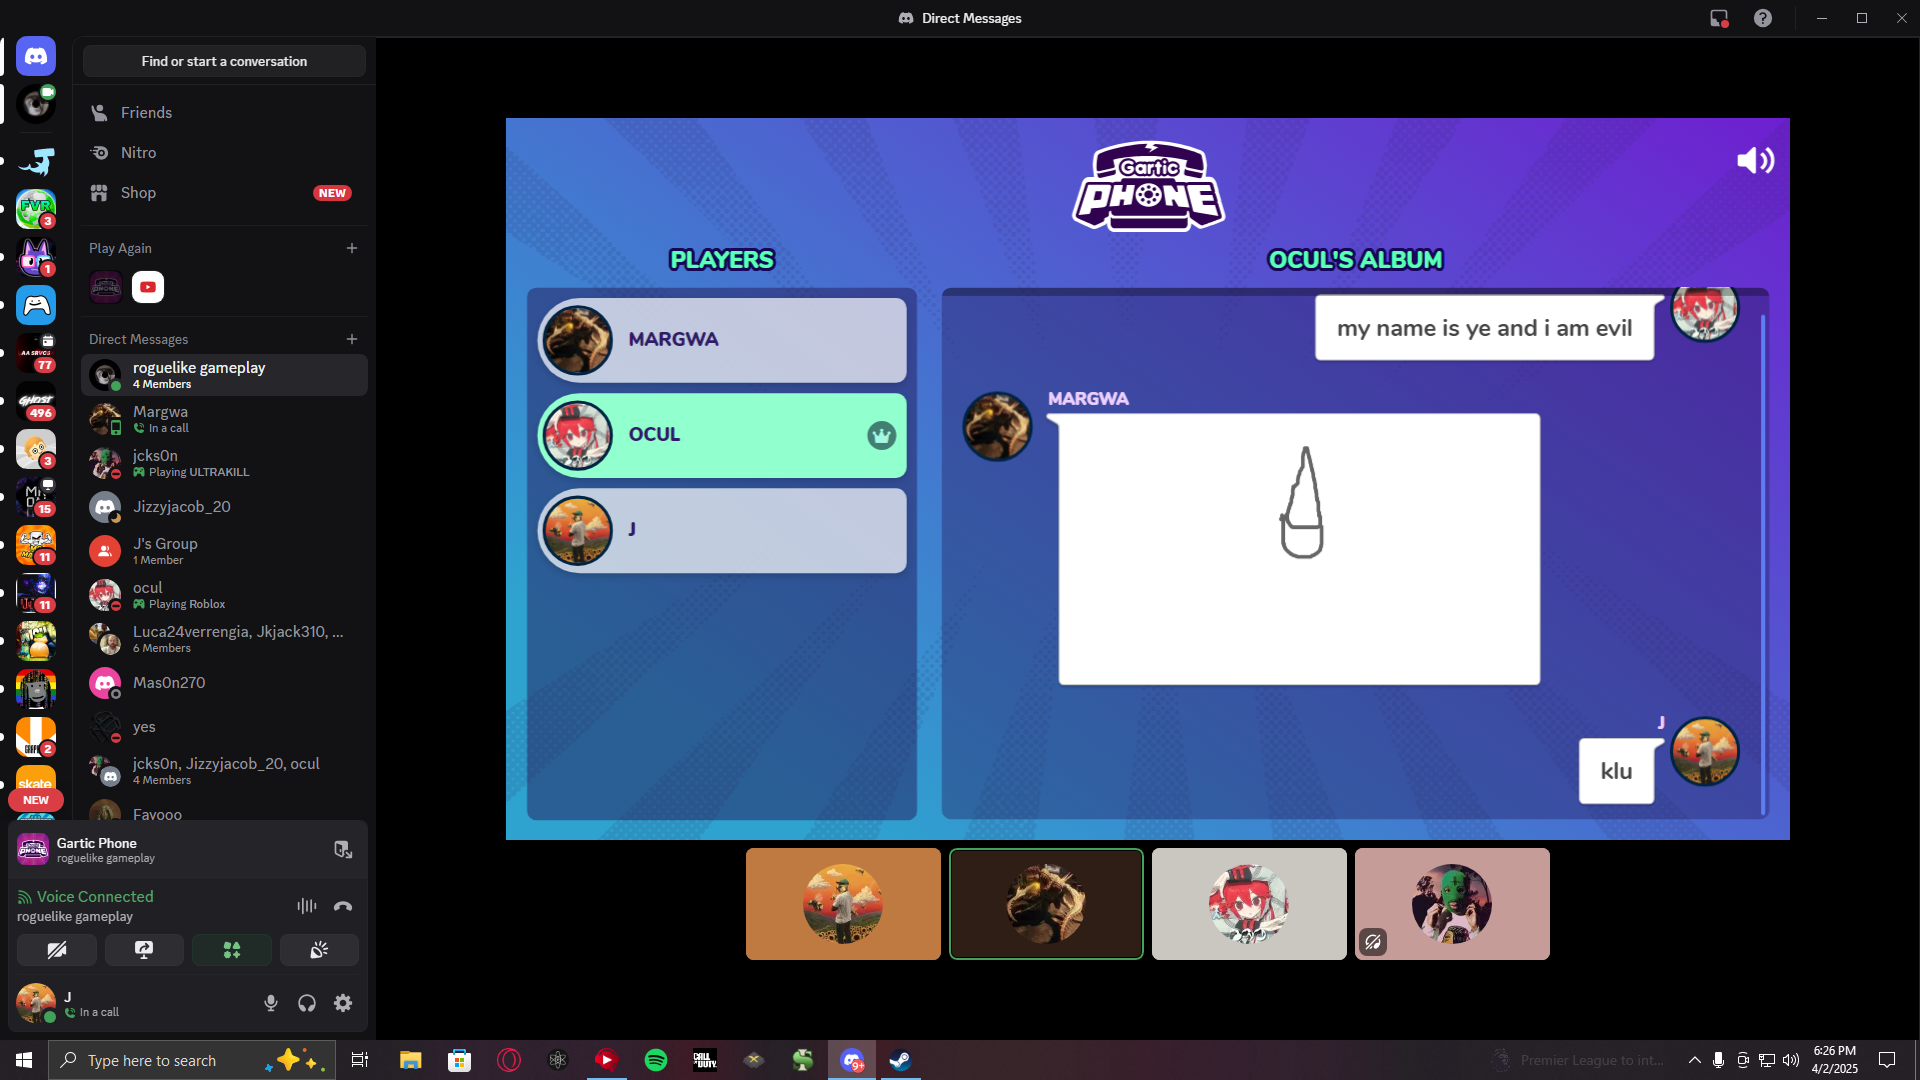Open the Discord help icon
Screen dimensions: 1920x1080
click(1763, 18)
